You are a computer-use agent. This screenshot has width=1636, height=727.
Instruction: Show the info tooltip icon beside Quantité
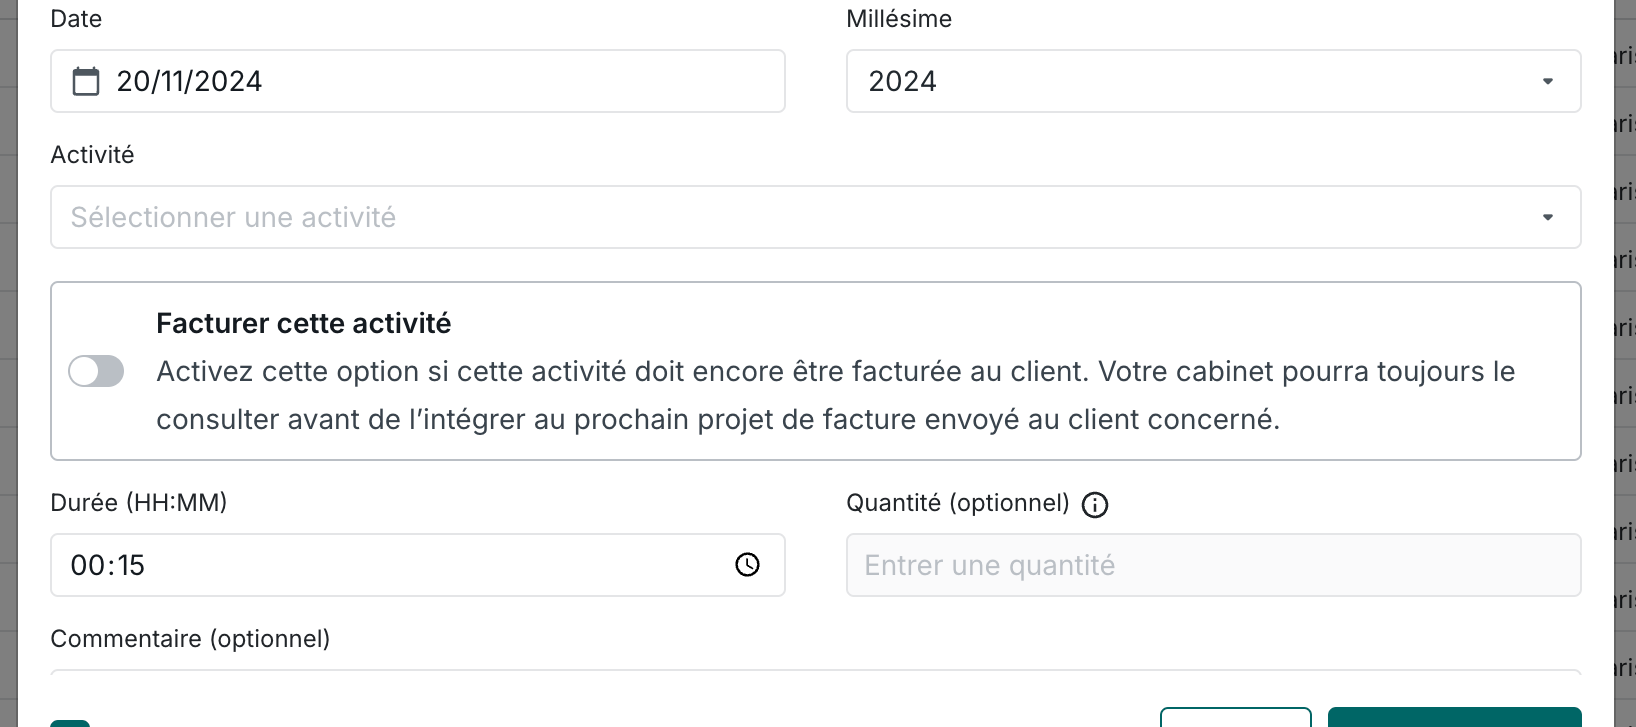click(x=1095, y=505)
